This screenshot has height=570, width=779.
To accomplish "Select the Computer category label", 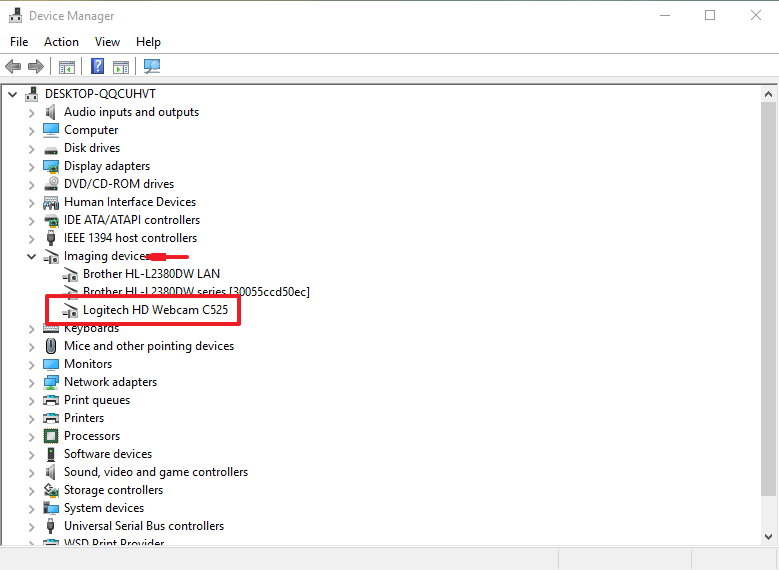I will click(91, 130).
